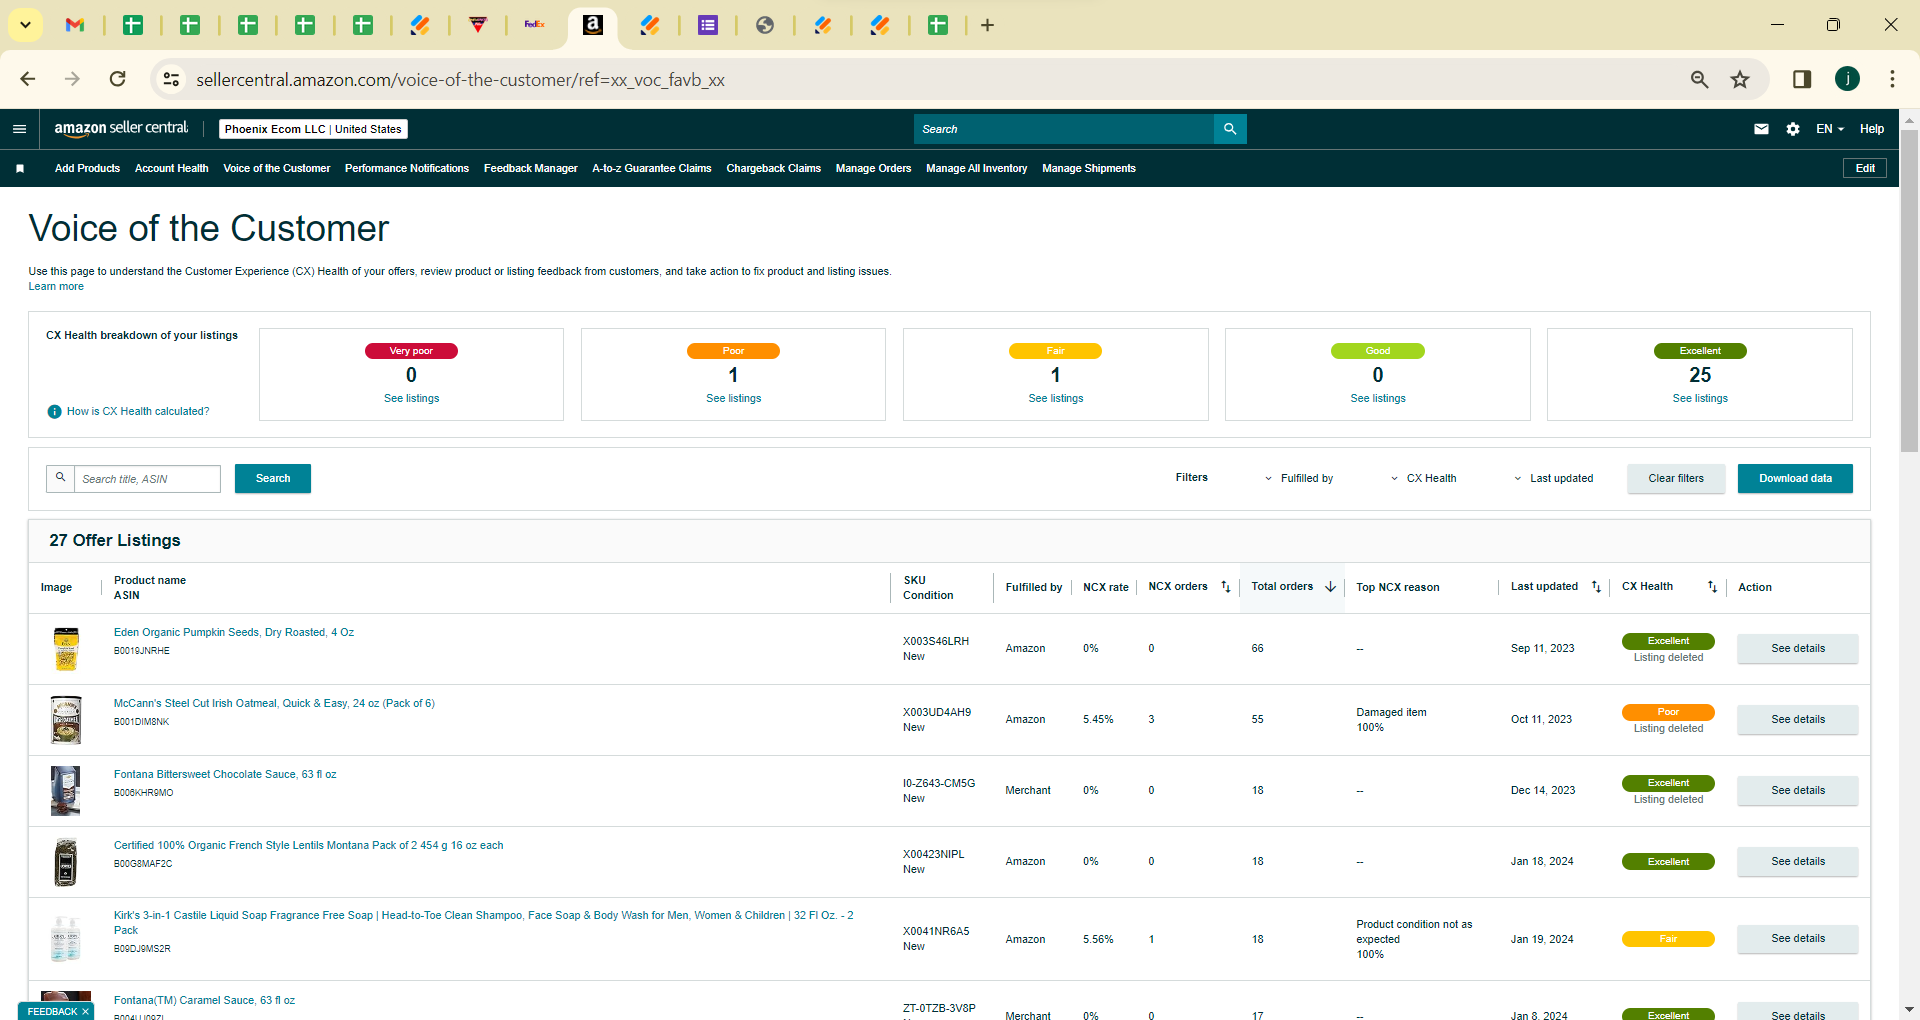Open the mail messages icon

click(x=1761, y=129)
